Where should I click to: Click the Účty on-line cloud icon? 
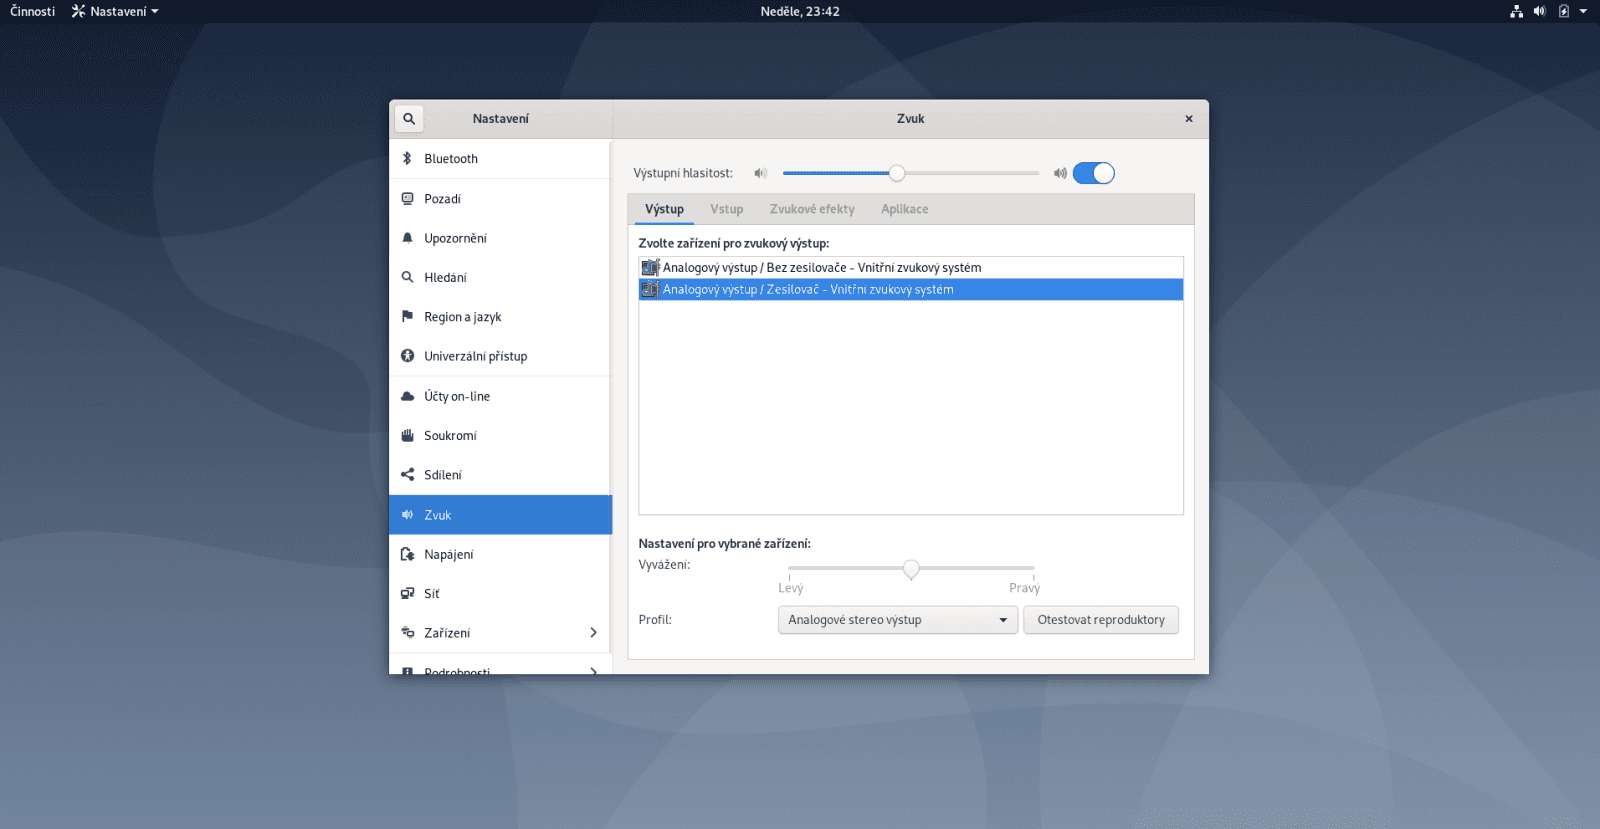[x=407, y=396]
